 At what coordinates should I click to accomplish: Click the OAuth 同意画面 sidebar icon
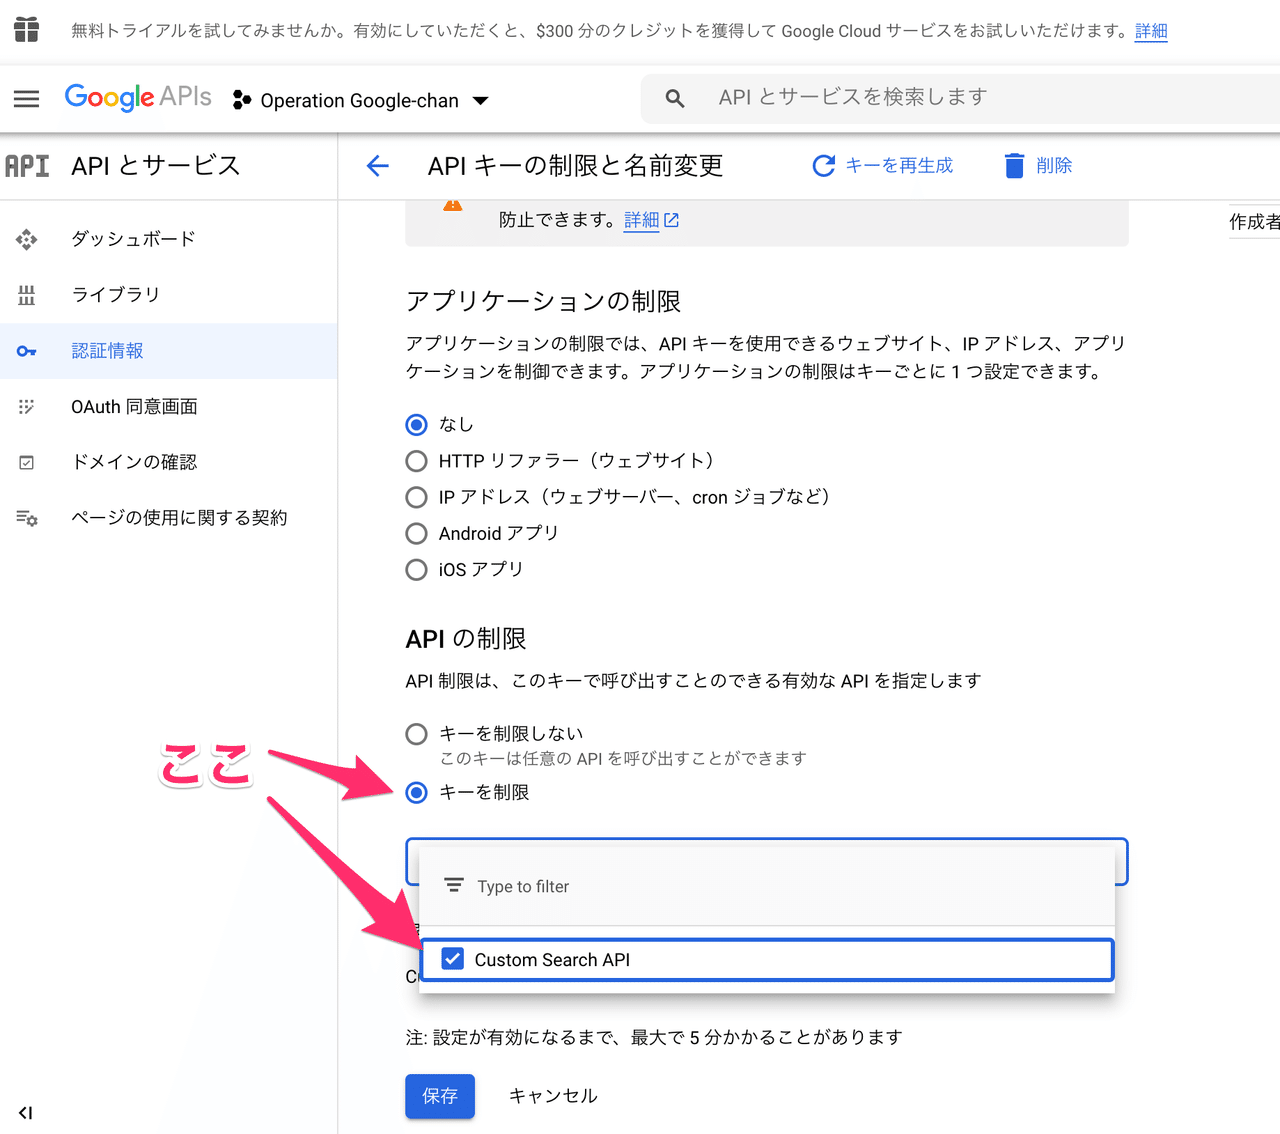point(27,407)
